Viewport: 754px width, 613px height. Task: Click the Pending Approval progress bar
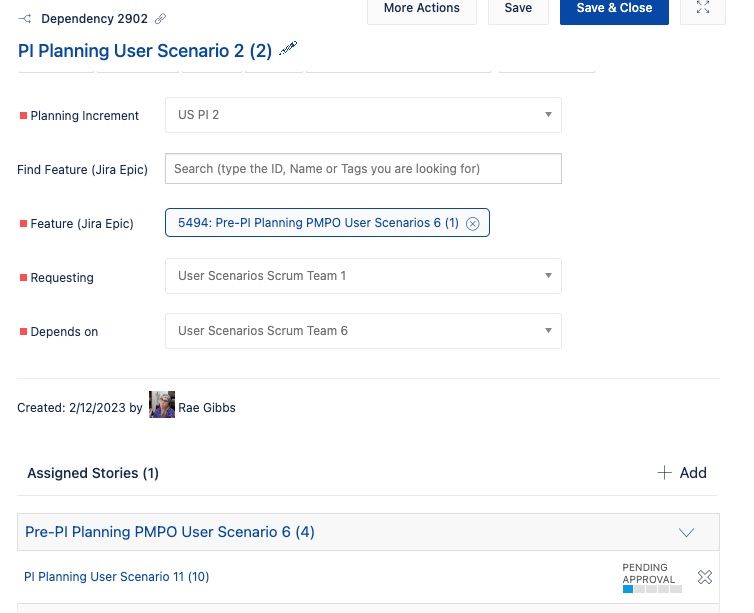click(651, 590)
